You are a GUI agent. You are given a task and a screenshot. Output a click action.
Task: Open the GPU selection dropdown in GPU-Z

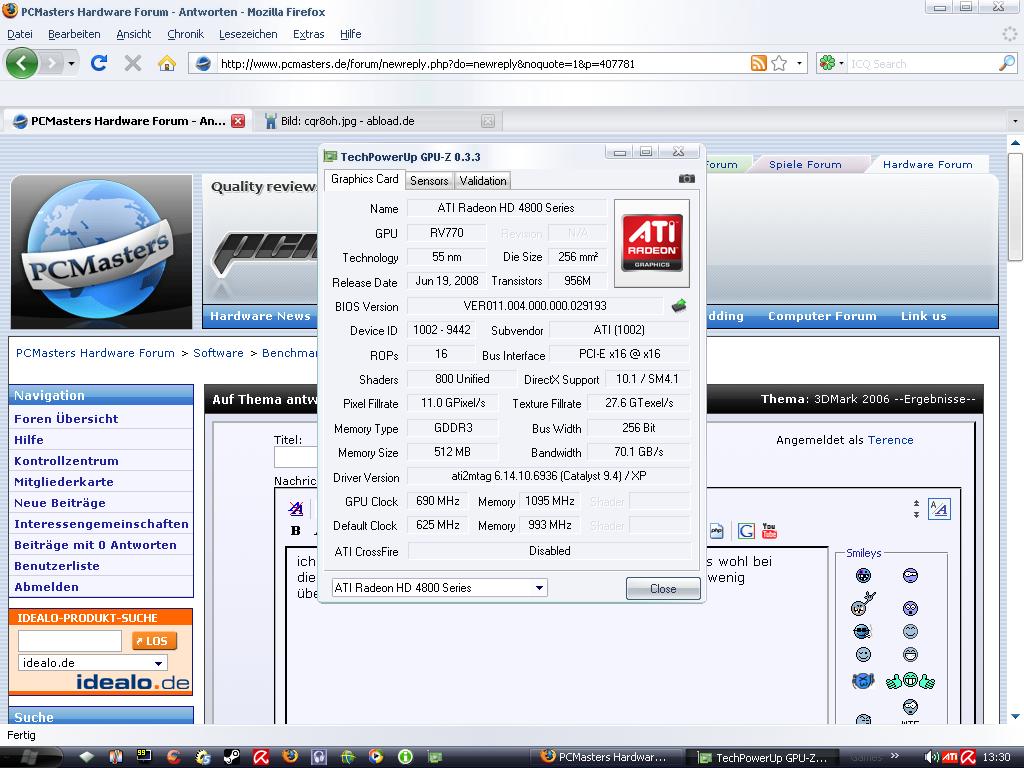pos(539,588)
